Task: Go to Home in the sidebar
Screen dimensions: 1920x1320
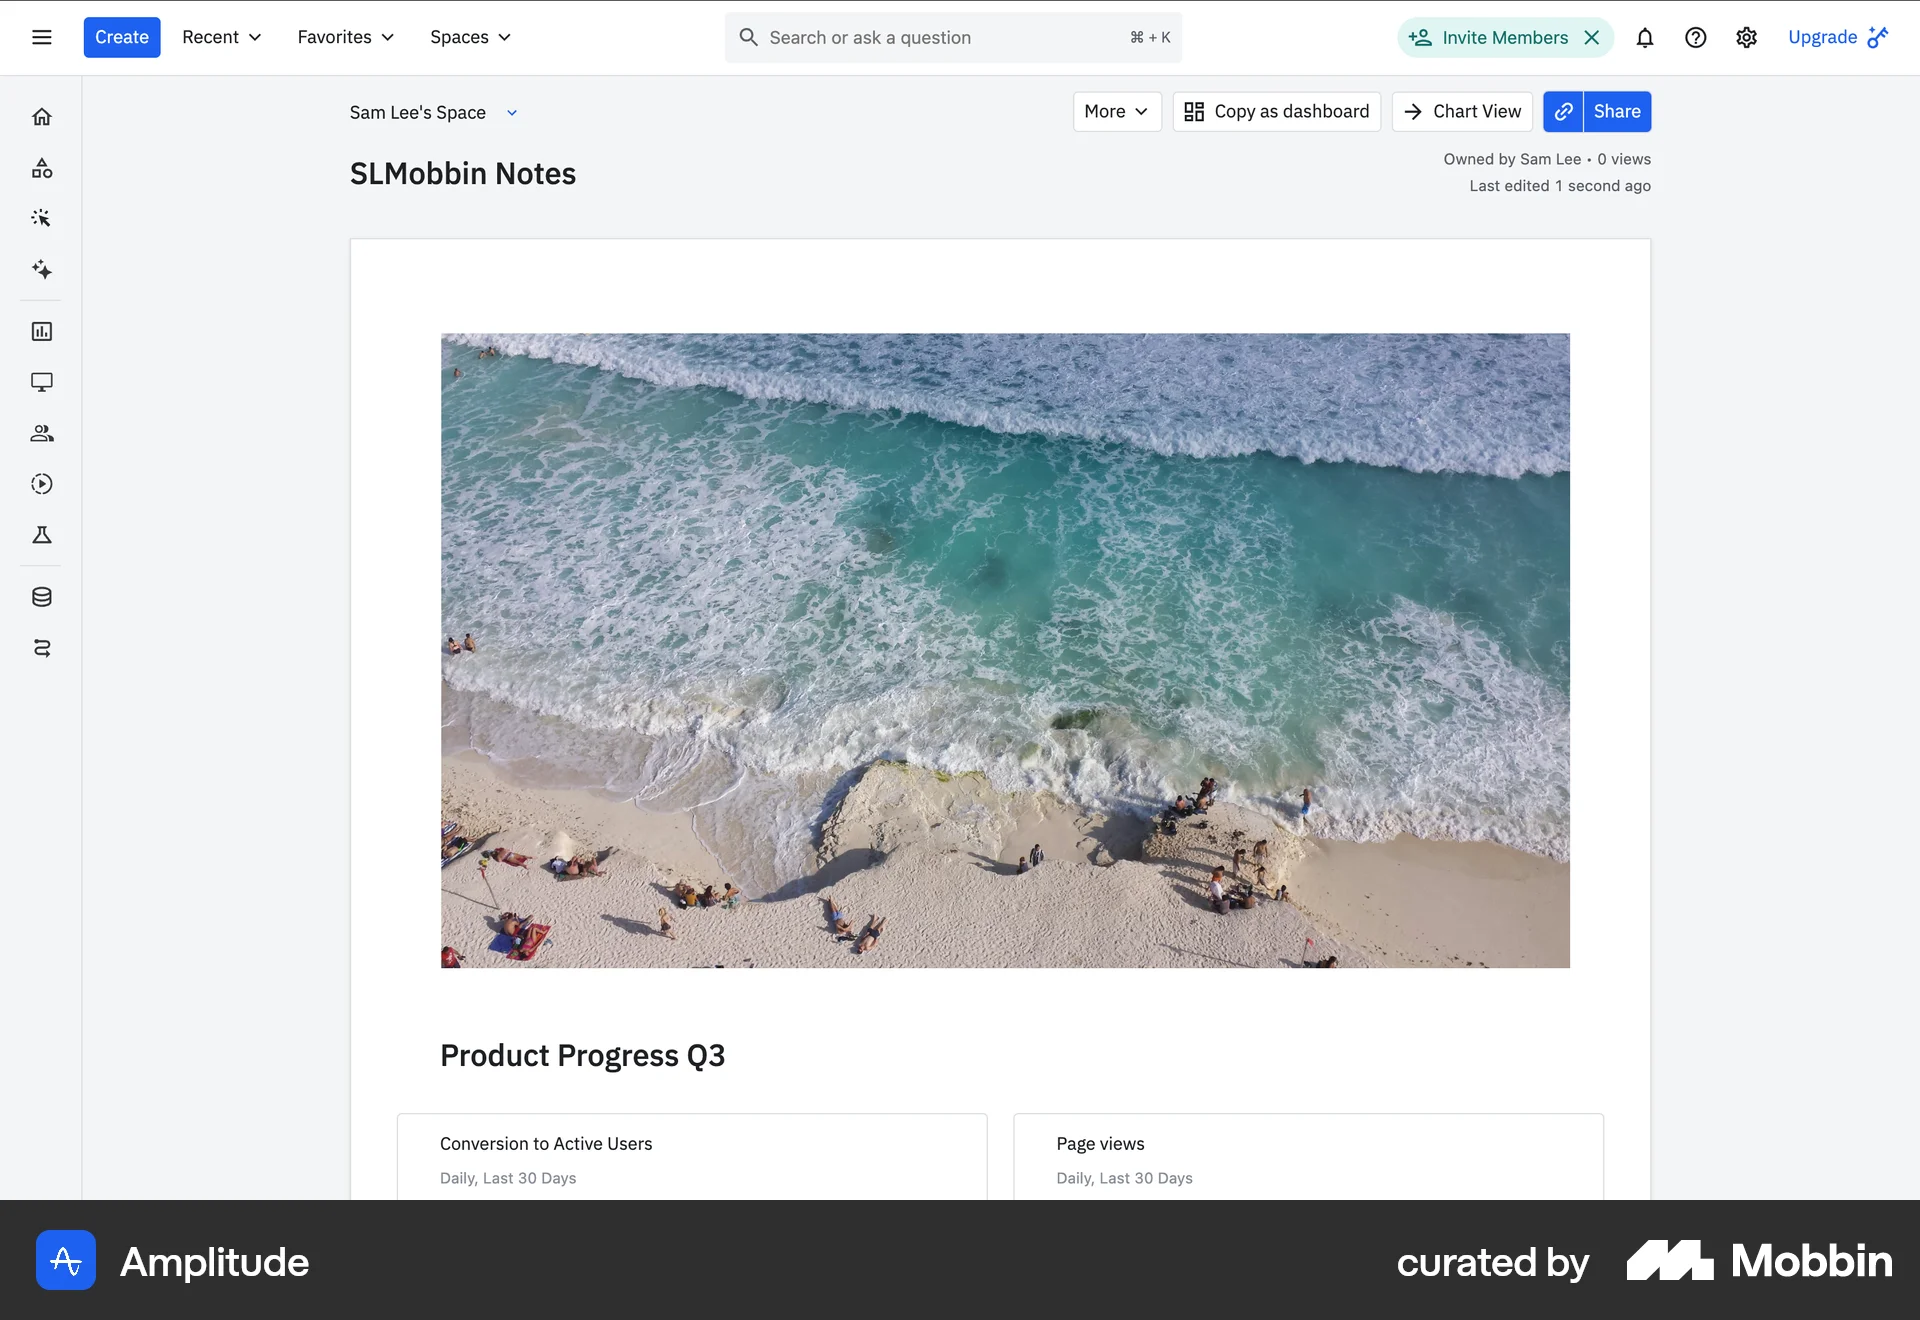Action: (x=41, y=117)
